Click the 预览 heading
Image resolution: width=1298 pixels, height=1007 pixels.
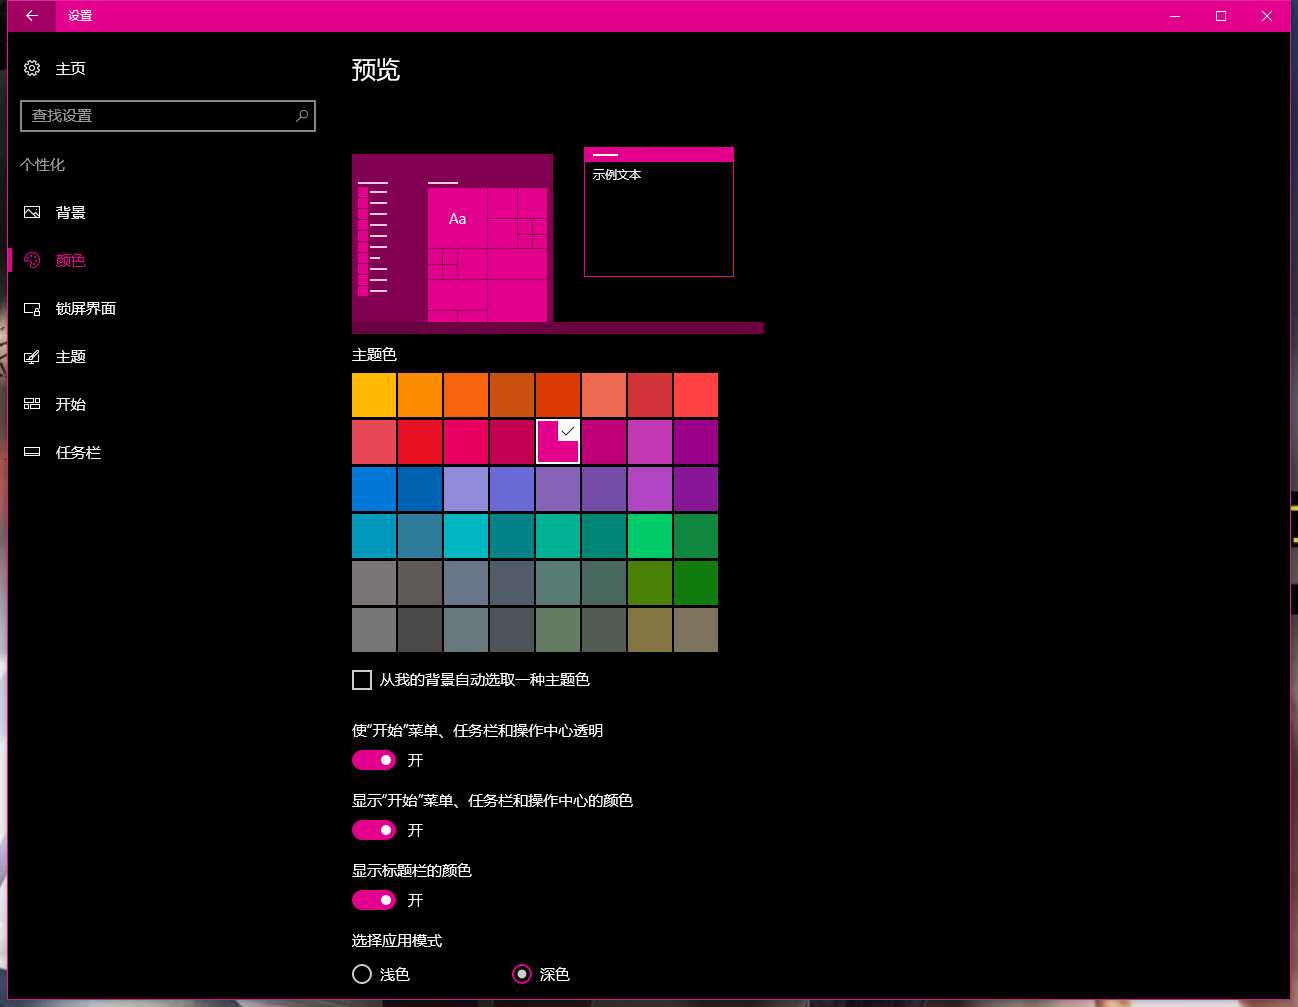pyautogui.click(x=376, y=70)
